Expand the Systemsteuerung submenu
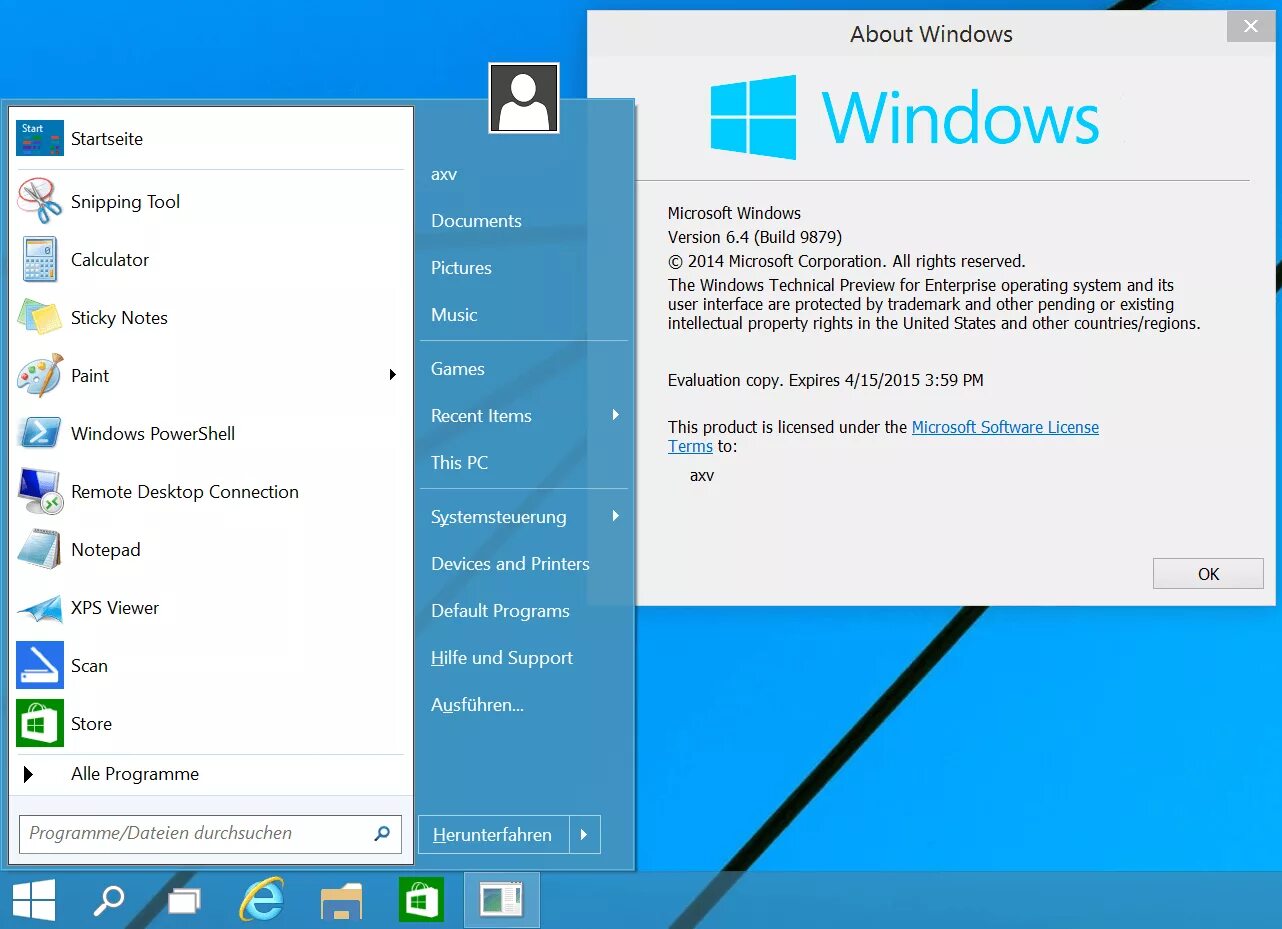 [617, 516]
